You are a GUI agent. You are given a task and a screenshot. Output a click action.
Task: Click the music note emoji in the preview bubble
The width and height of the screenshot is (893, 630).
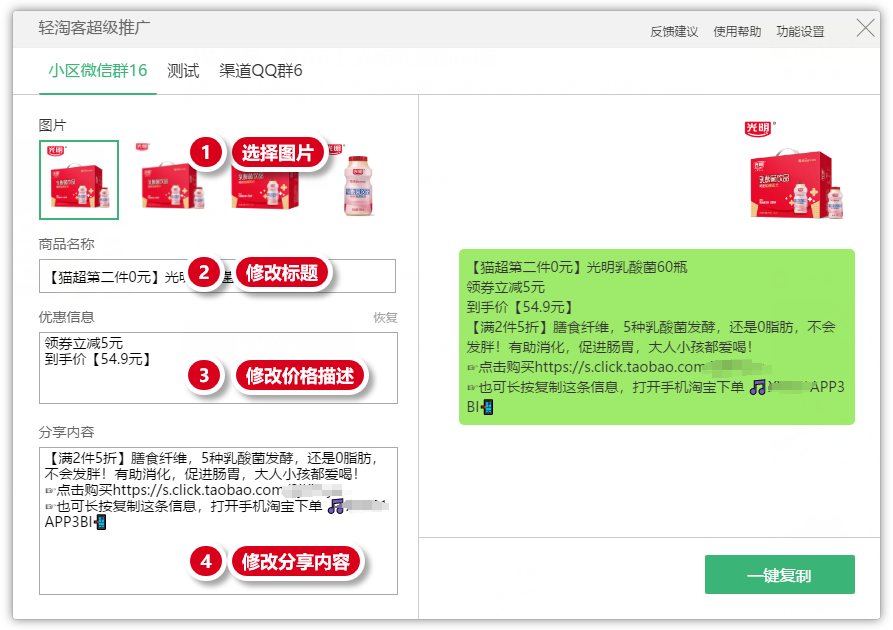click(x=757, y=388)
